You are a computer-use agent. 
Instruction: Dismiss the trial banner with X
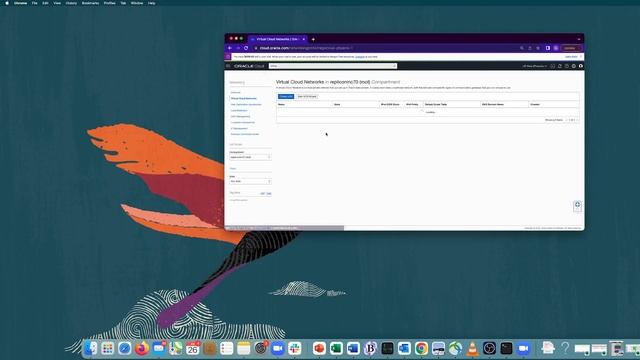[x=581, y=57]
